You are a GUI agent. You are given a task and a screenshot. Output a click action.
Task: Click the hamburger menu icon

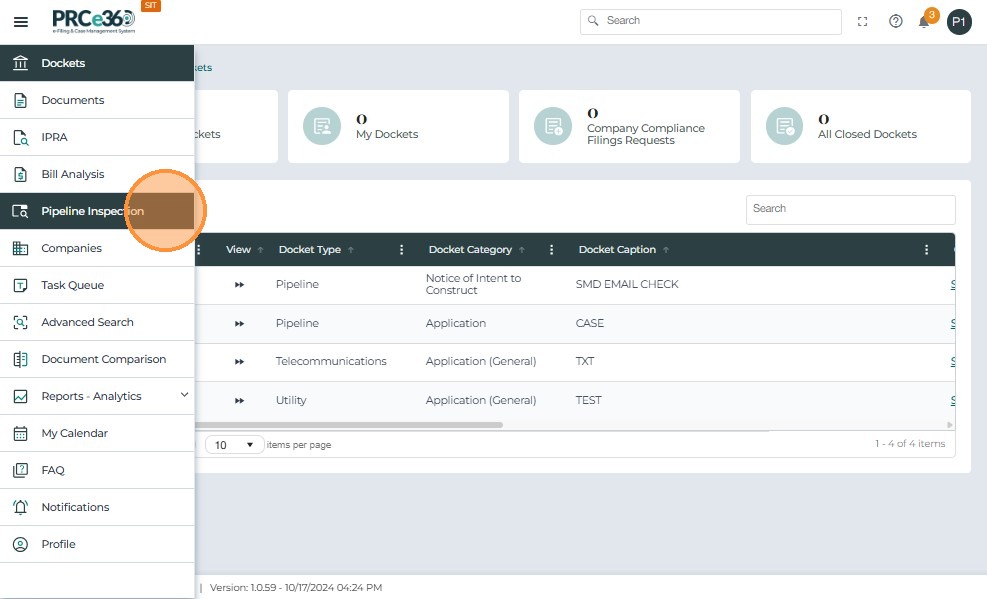click(x=21, y=21)
